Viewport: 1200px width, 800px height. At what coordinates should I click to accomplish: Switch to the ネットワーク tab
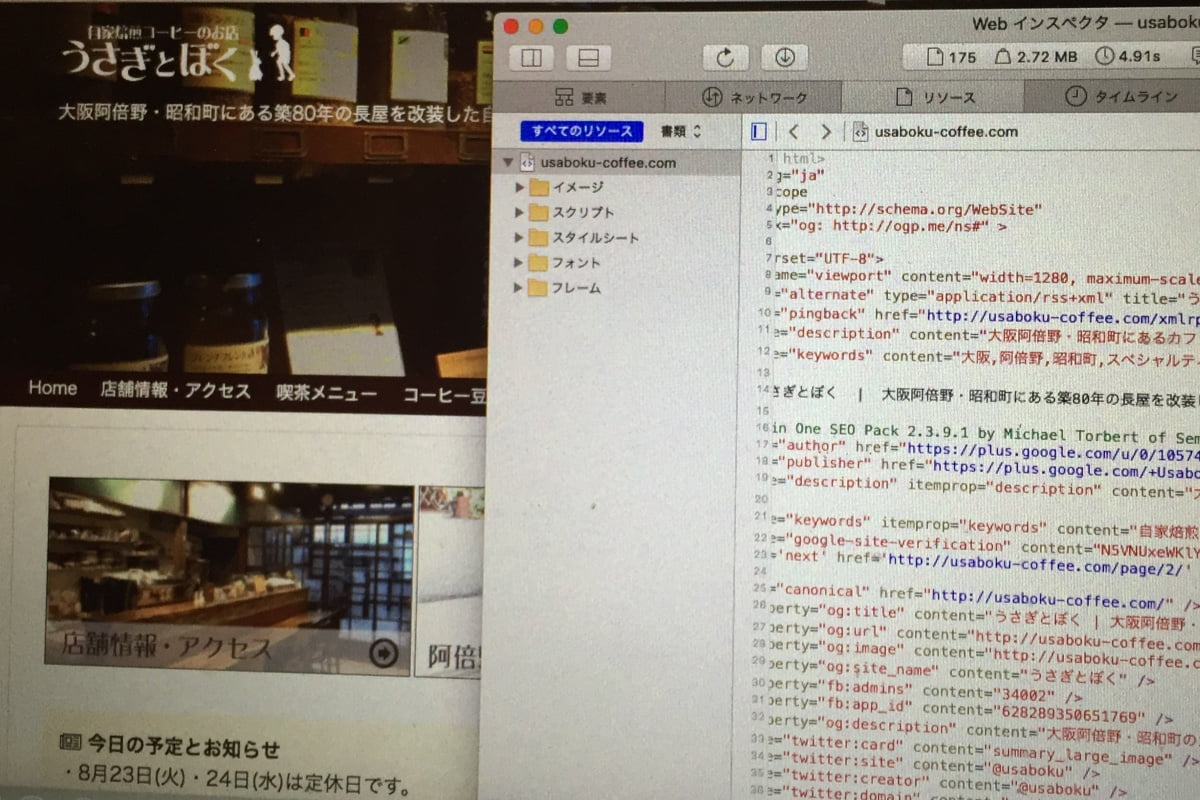(754, 98)
